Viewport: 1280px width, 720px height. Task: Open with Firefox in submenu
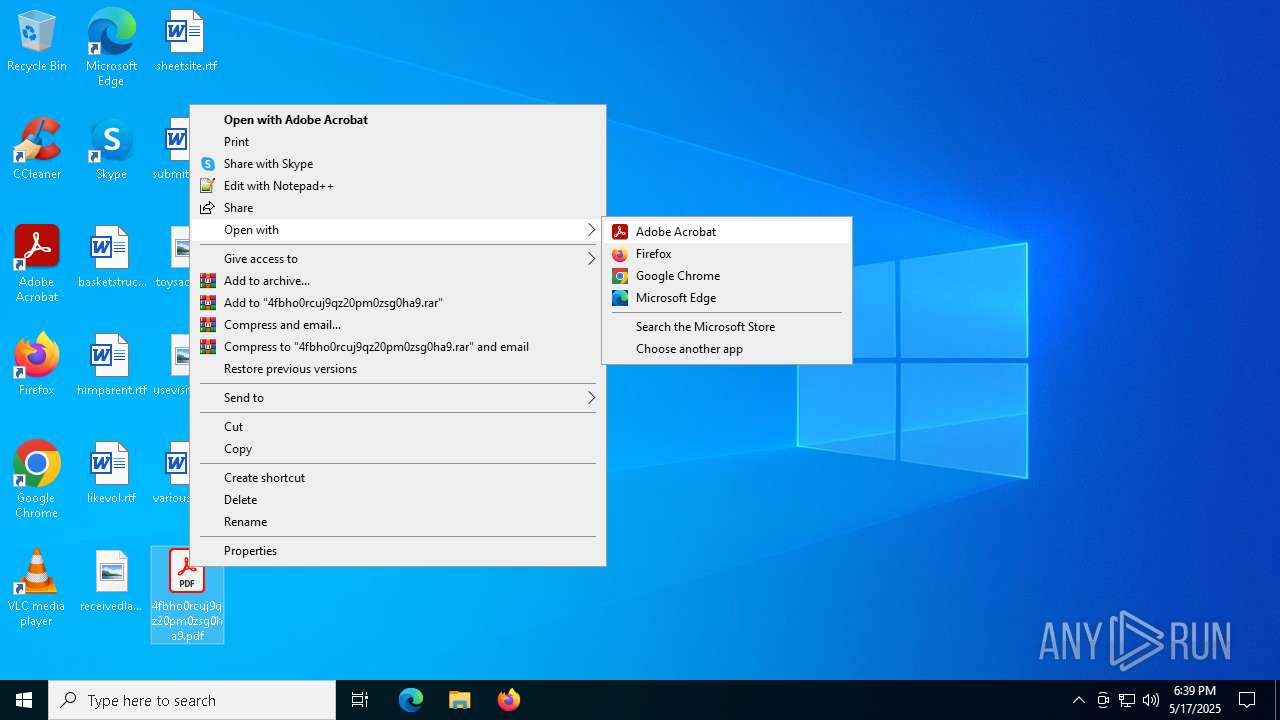[727, 254]
